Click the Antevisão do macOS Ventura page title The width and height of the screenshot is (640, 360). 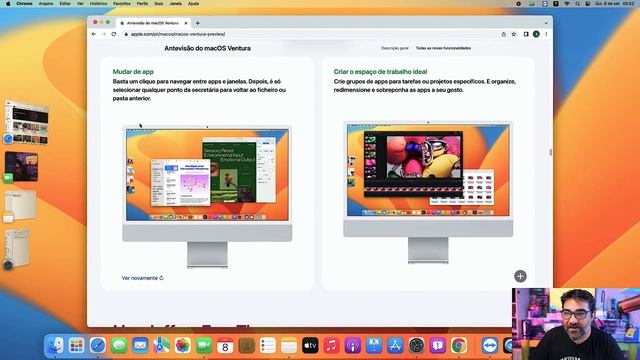(x=207, y=48)
